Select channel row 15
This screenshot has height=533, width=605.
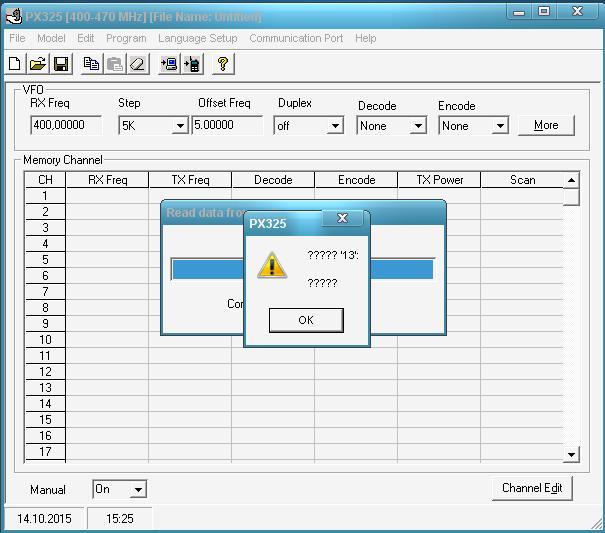(45, 420)
